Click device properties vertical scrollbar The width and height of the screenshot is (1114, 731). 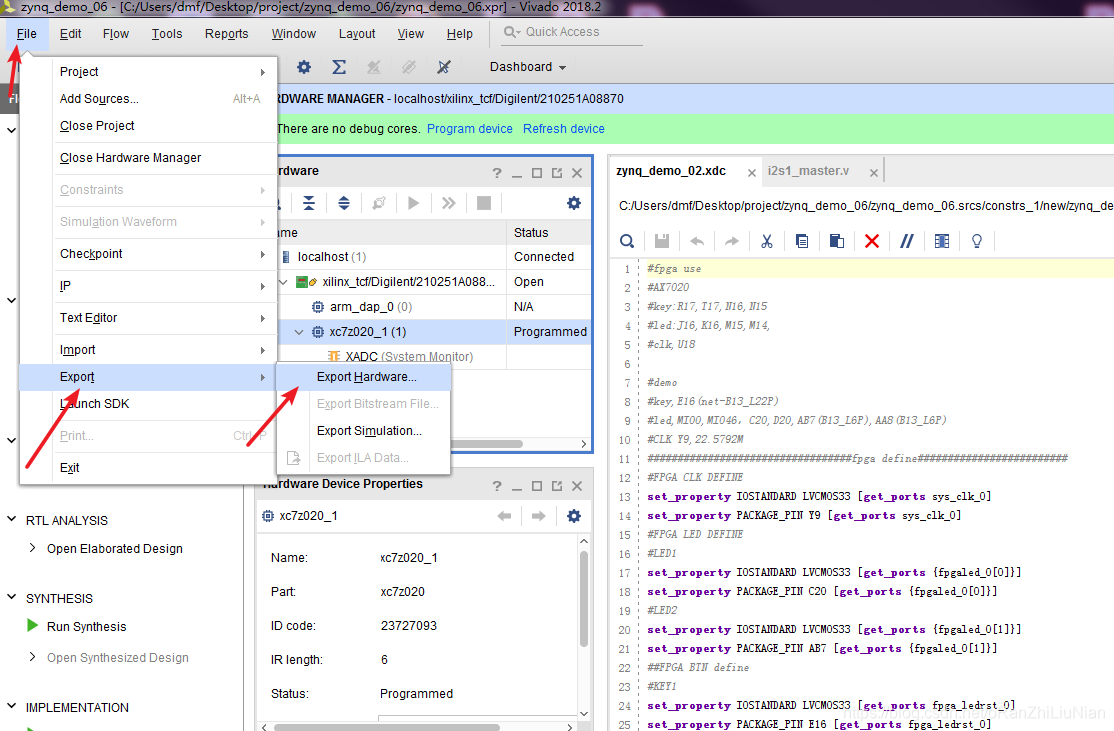pos(584,599)
